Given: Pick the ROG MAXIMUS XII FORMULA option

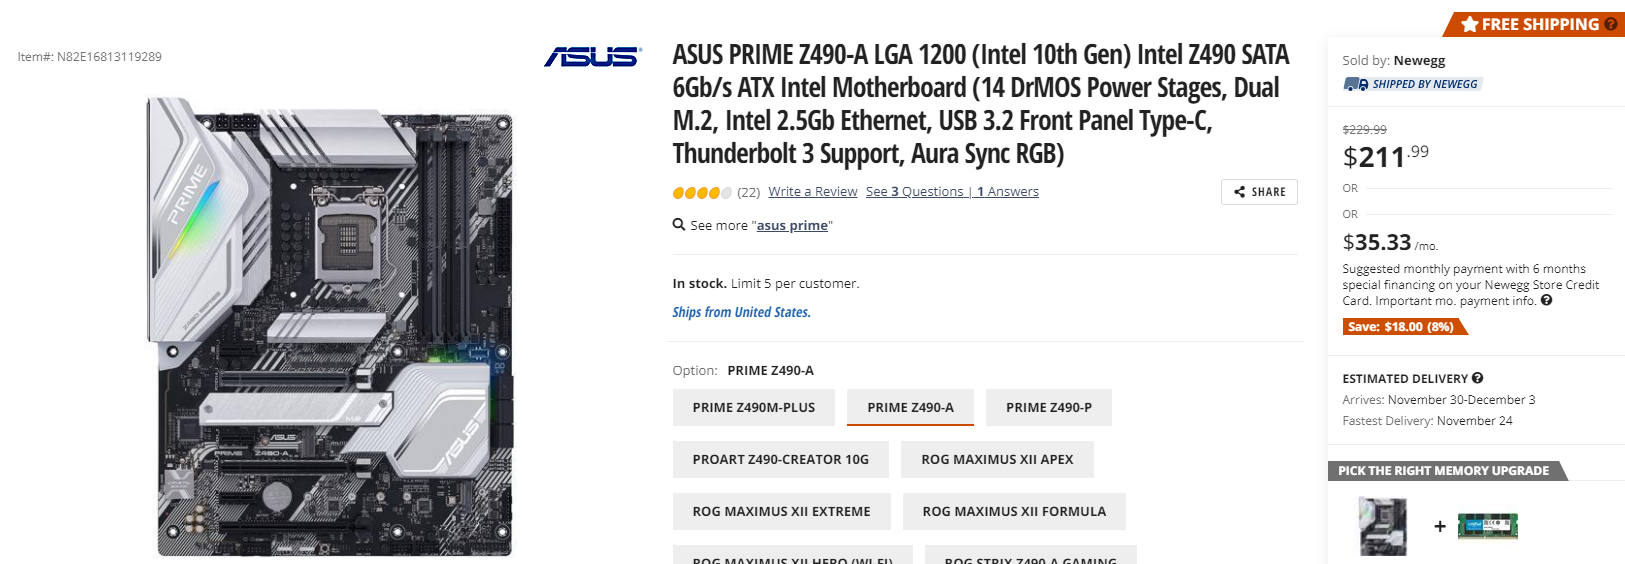Looking at the screenshot, I should 1013,511.
